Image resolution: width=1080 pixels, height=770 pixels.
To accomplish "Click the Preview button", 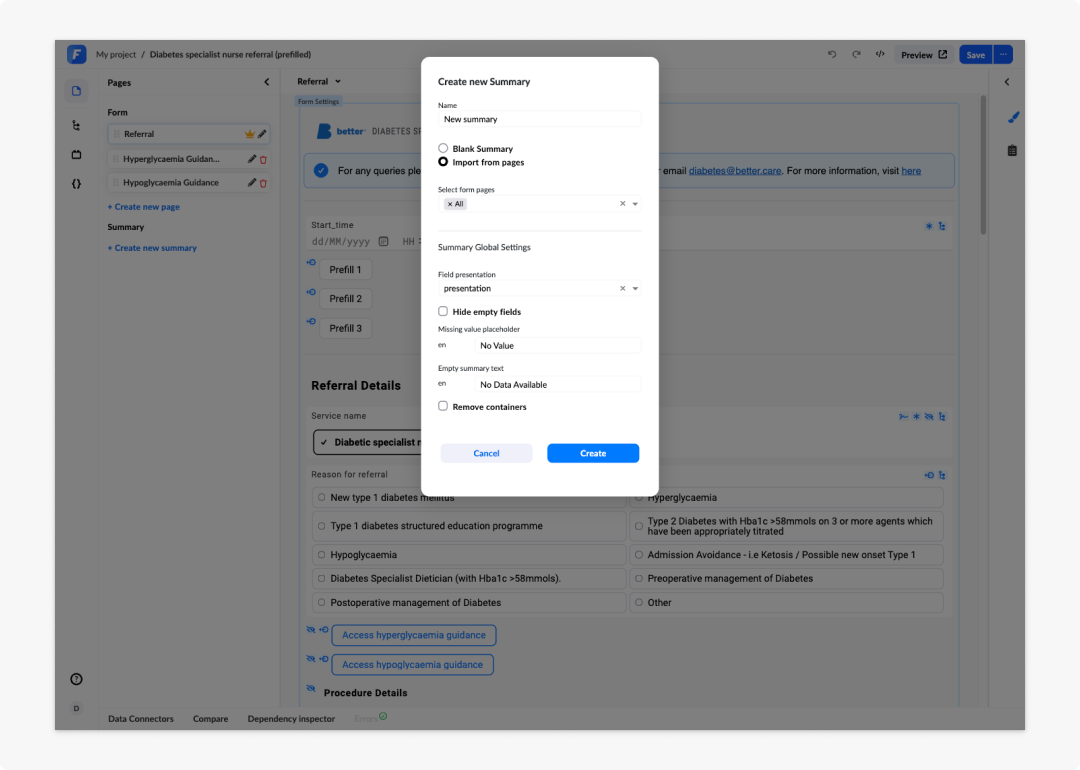I will click(x=924, y=54).
